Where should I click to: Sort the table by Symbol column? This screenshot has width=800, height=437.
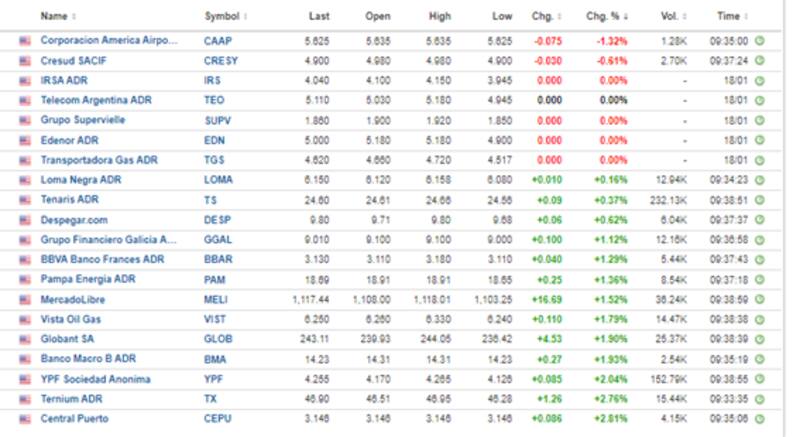[224, 16]
